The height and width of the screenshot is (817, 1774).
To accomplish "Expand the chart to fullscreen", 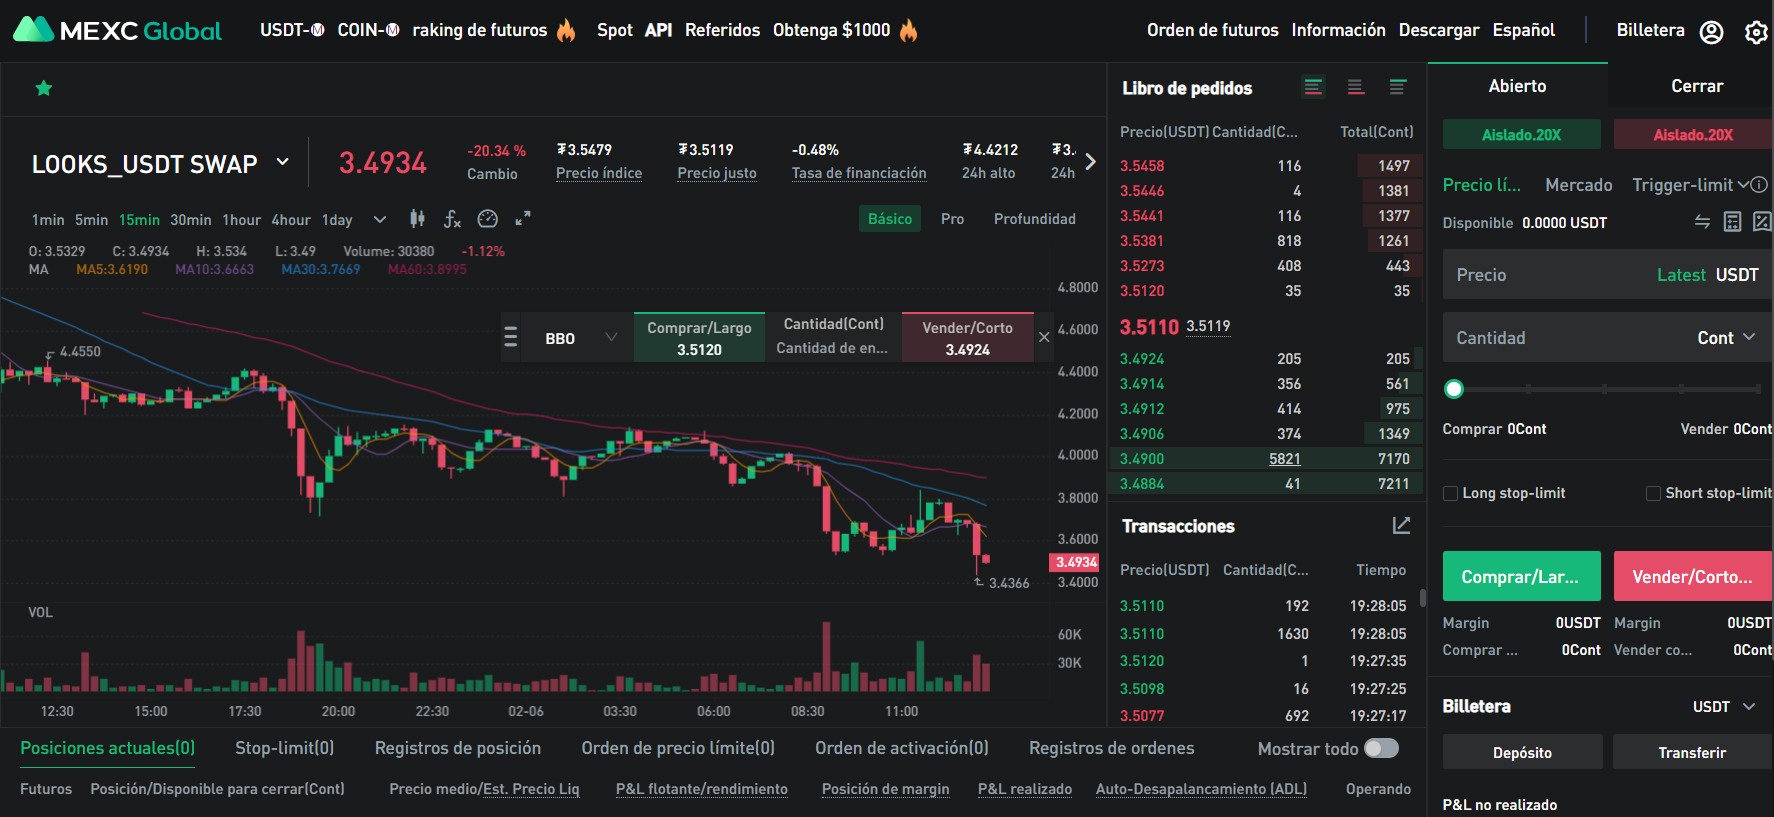I will click(523, 219).
